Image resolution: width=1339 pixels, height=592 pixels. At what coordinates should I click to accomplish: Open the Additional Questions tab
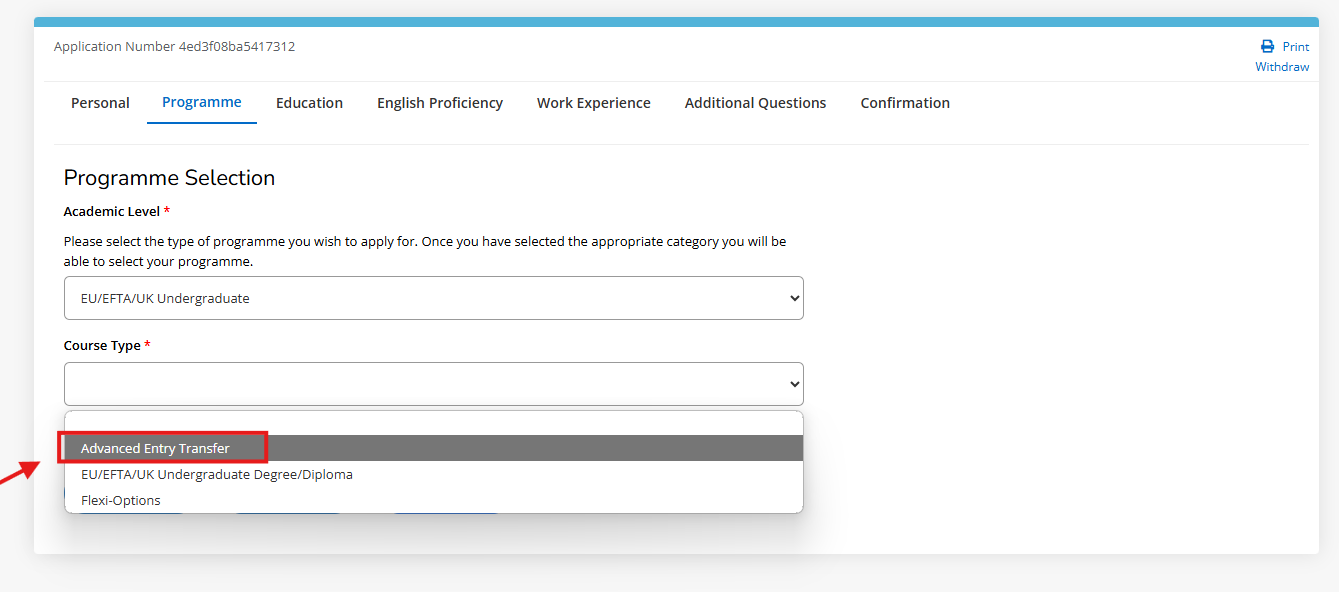pos(755,102)
